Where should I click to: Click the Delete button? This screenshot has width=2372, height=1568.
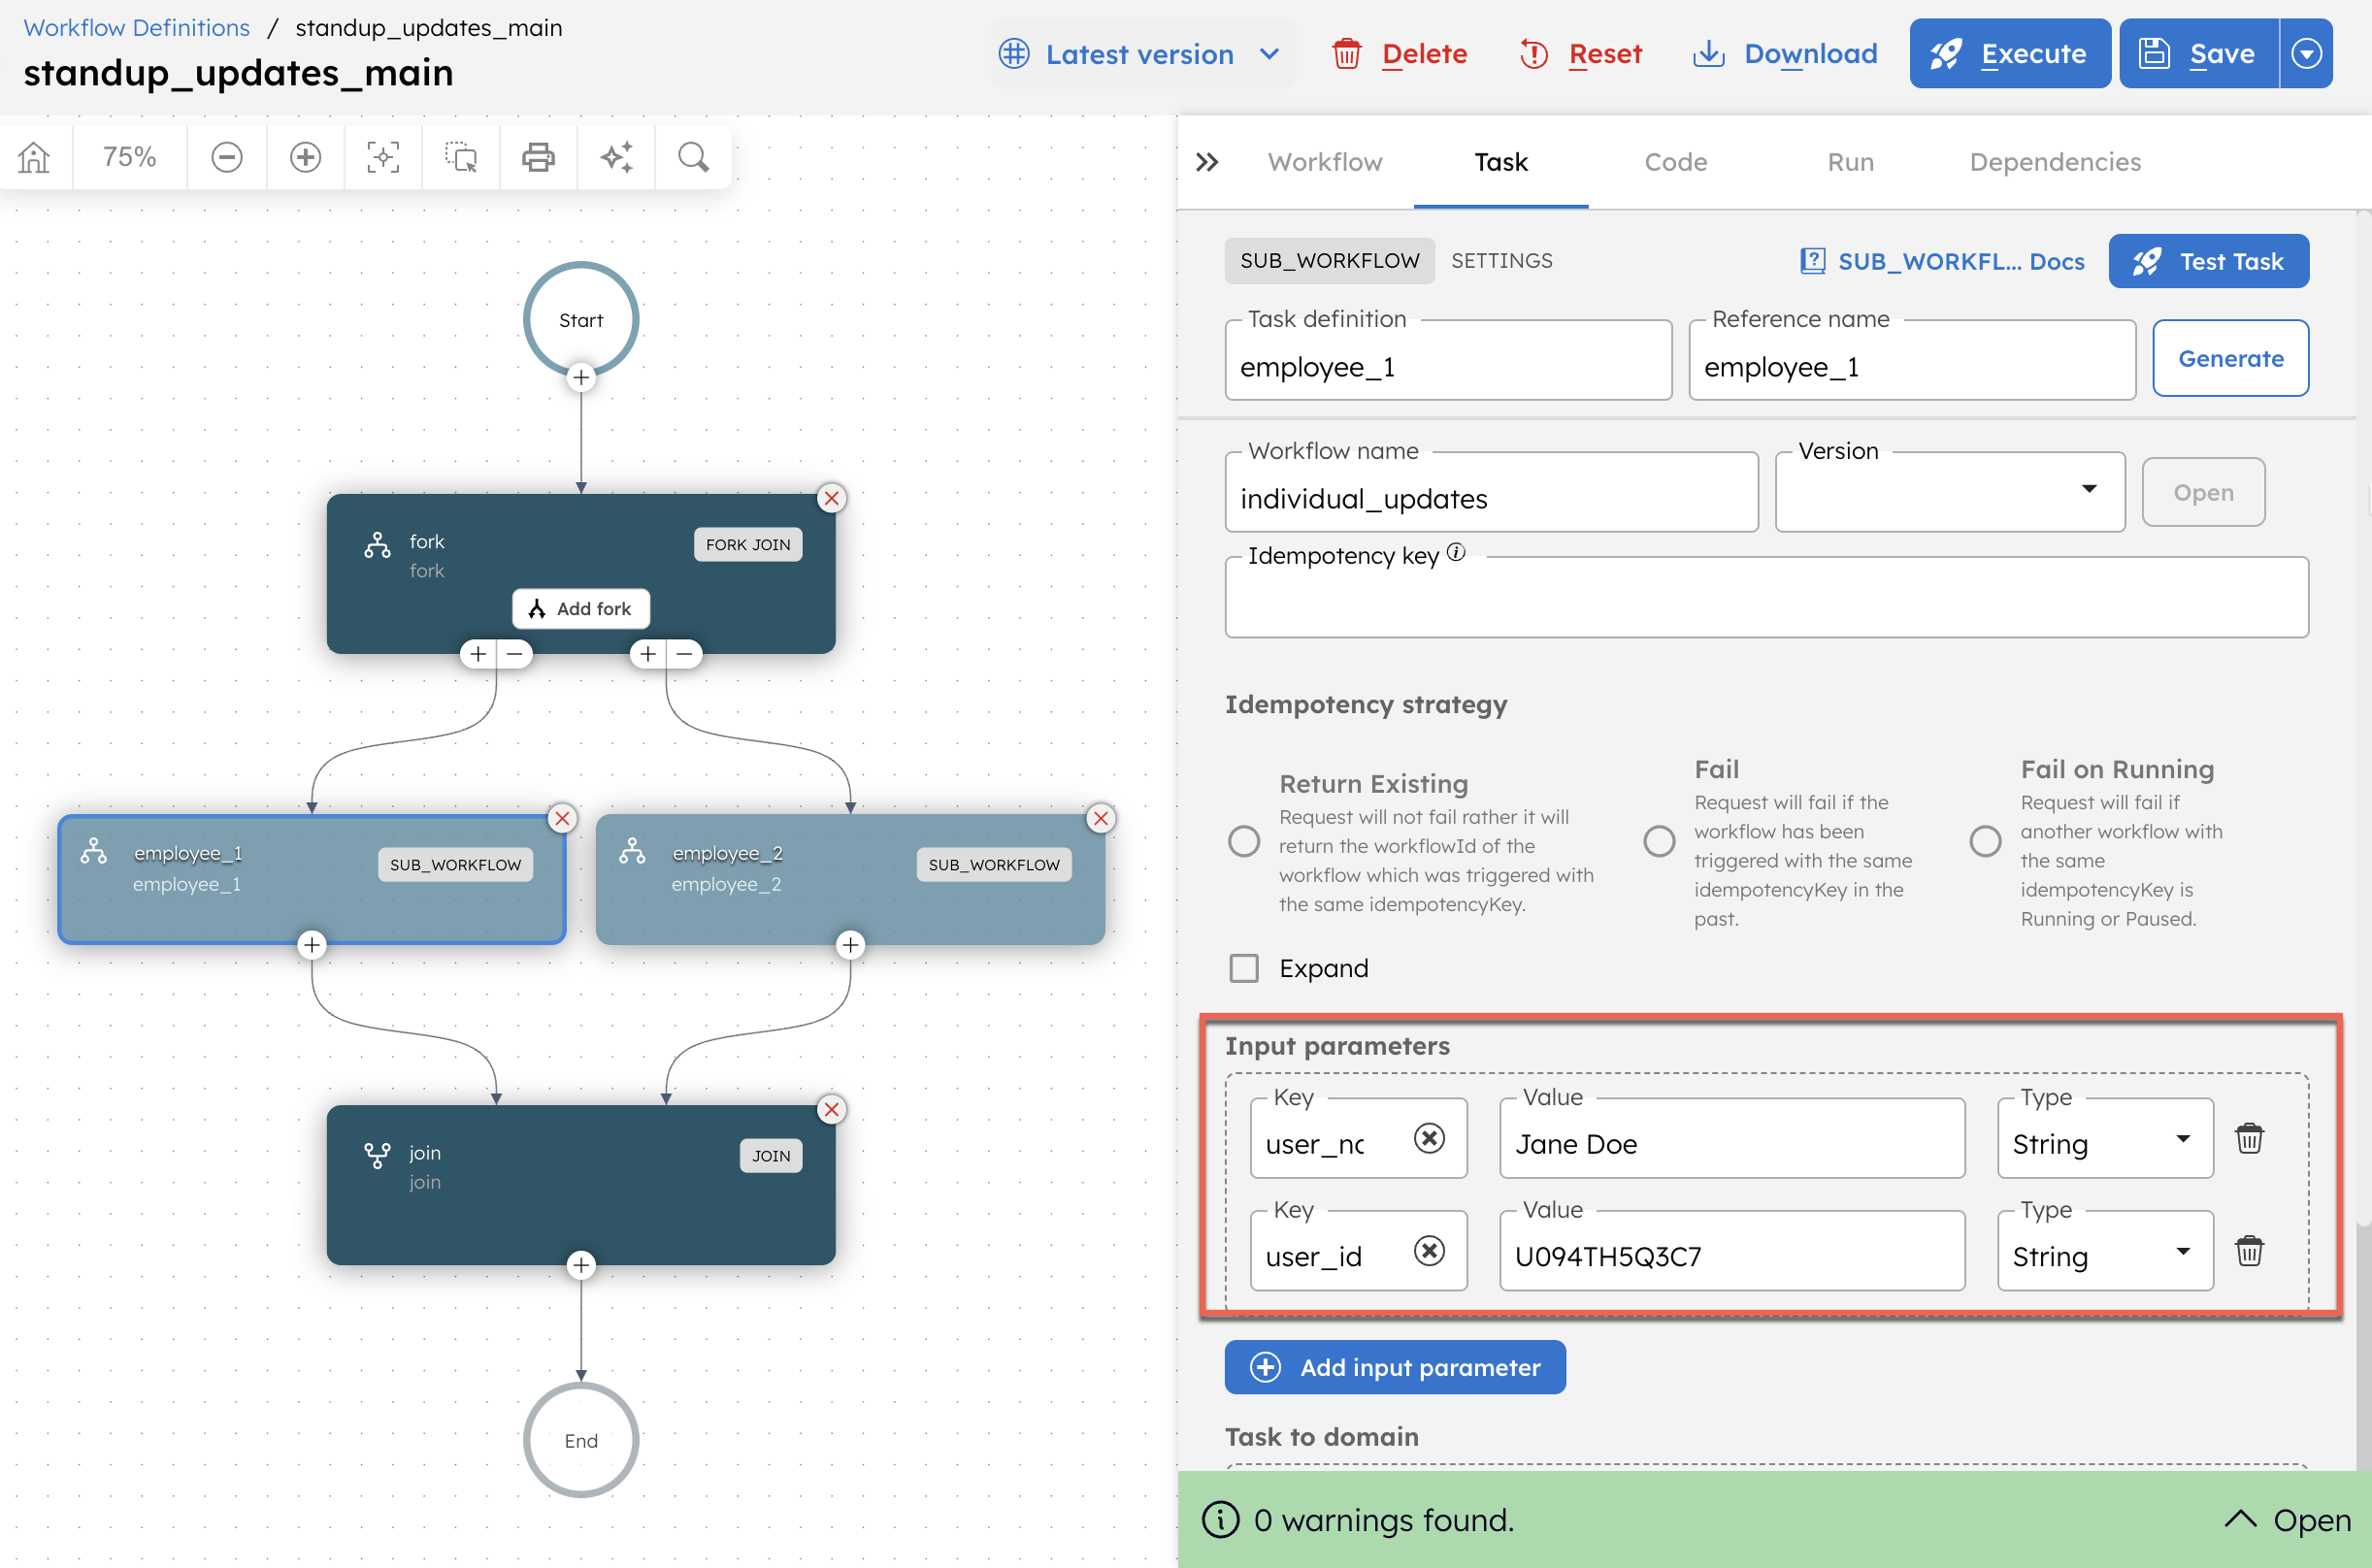pos(1399,54)
